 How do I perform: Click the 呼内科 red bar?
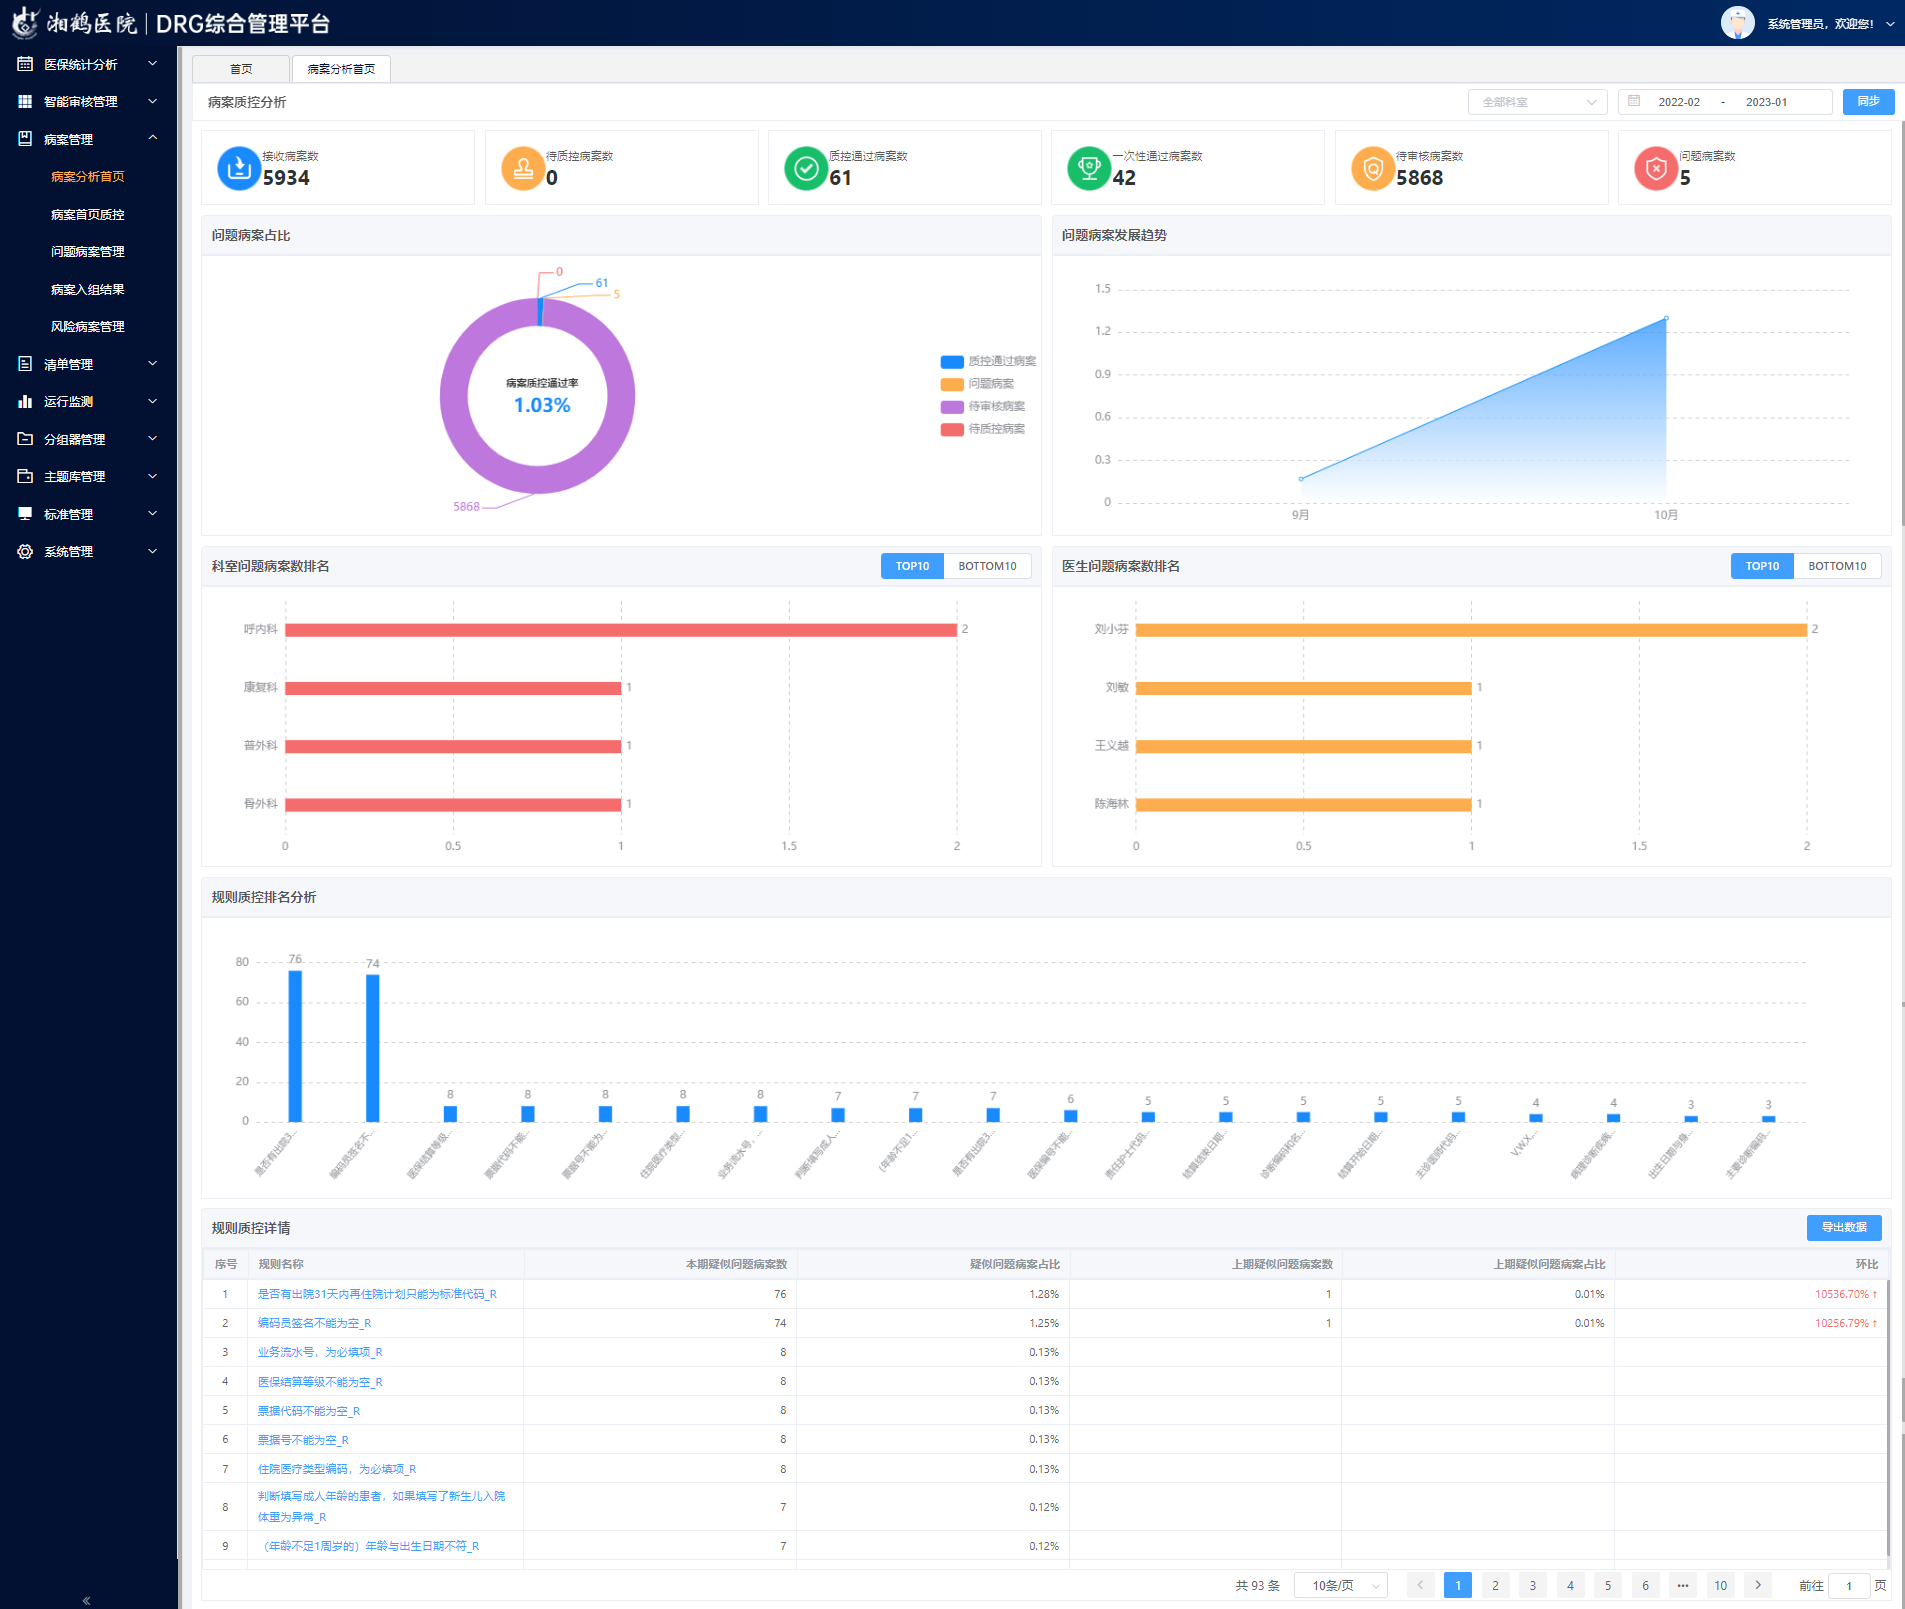[621, 630]
